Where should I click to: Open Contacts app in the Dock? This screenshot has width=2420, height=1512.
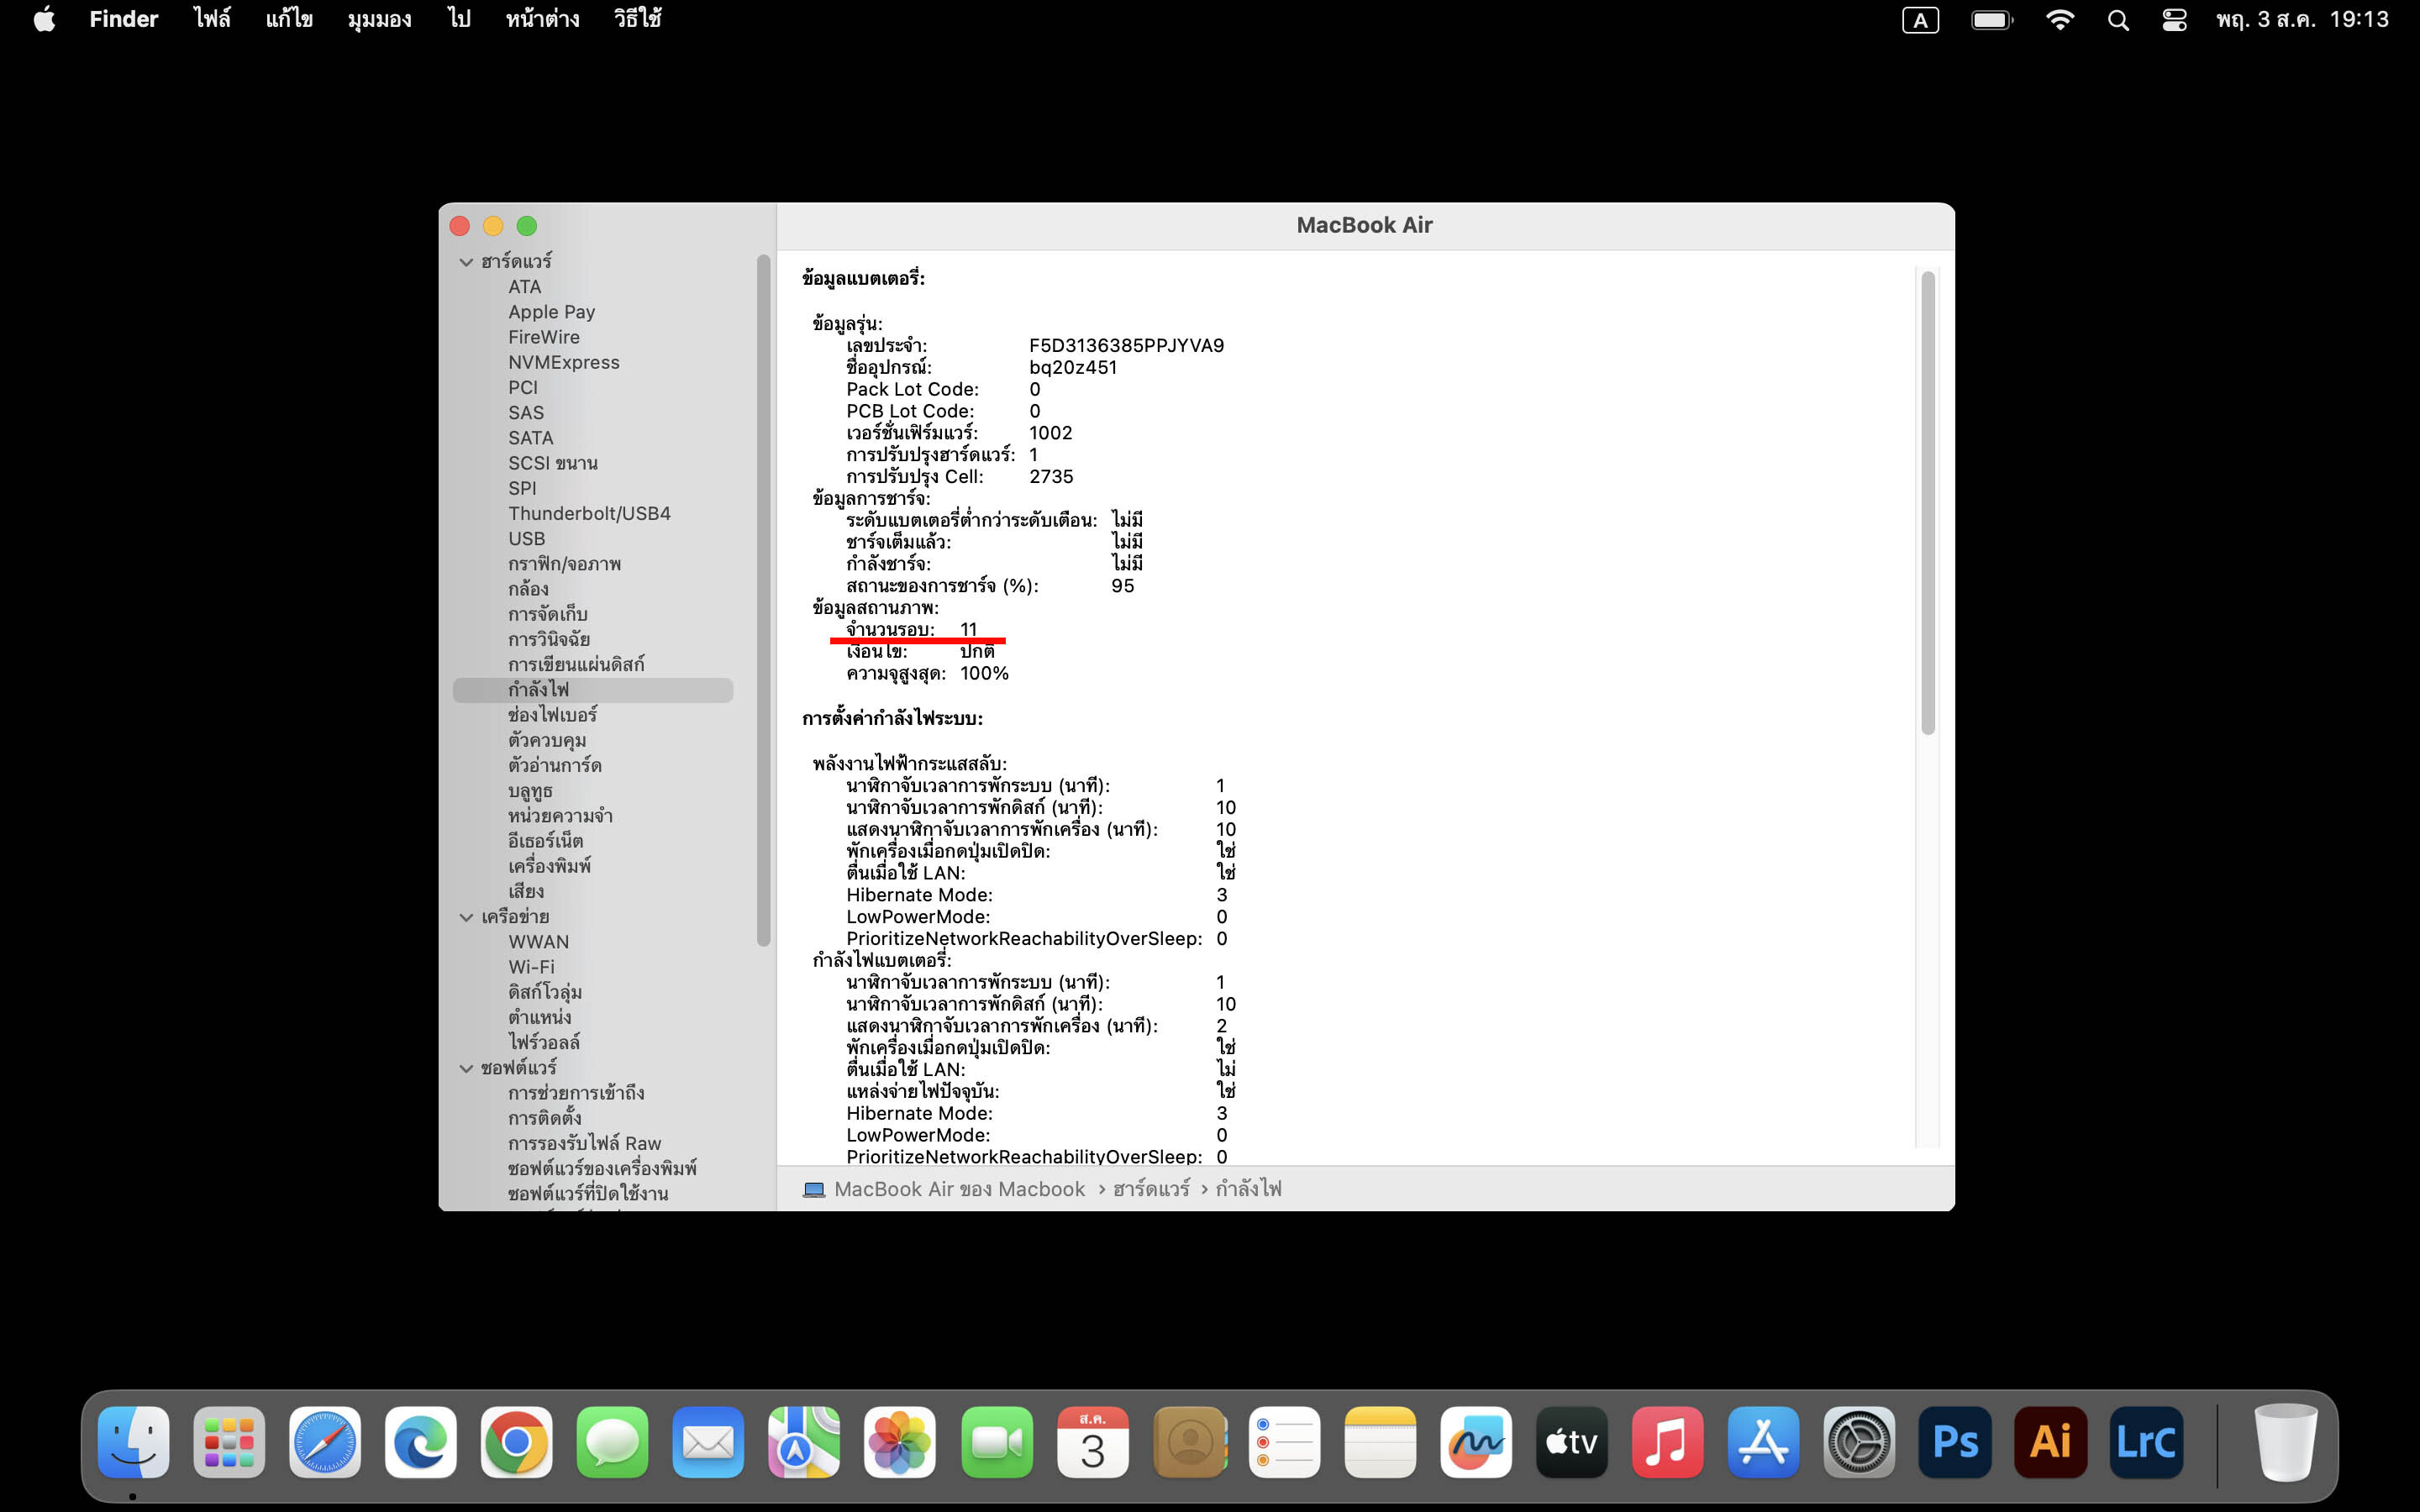coord(1189,1441)
